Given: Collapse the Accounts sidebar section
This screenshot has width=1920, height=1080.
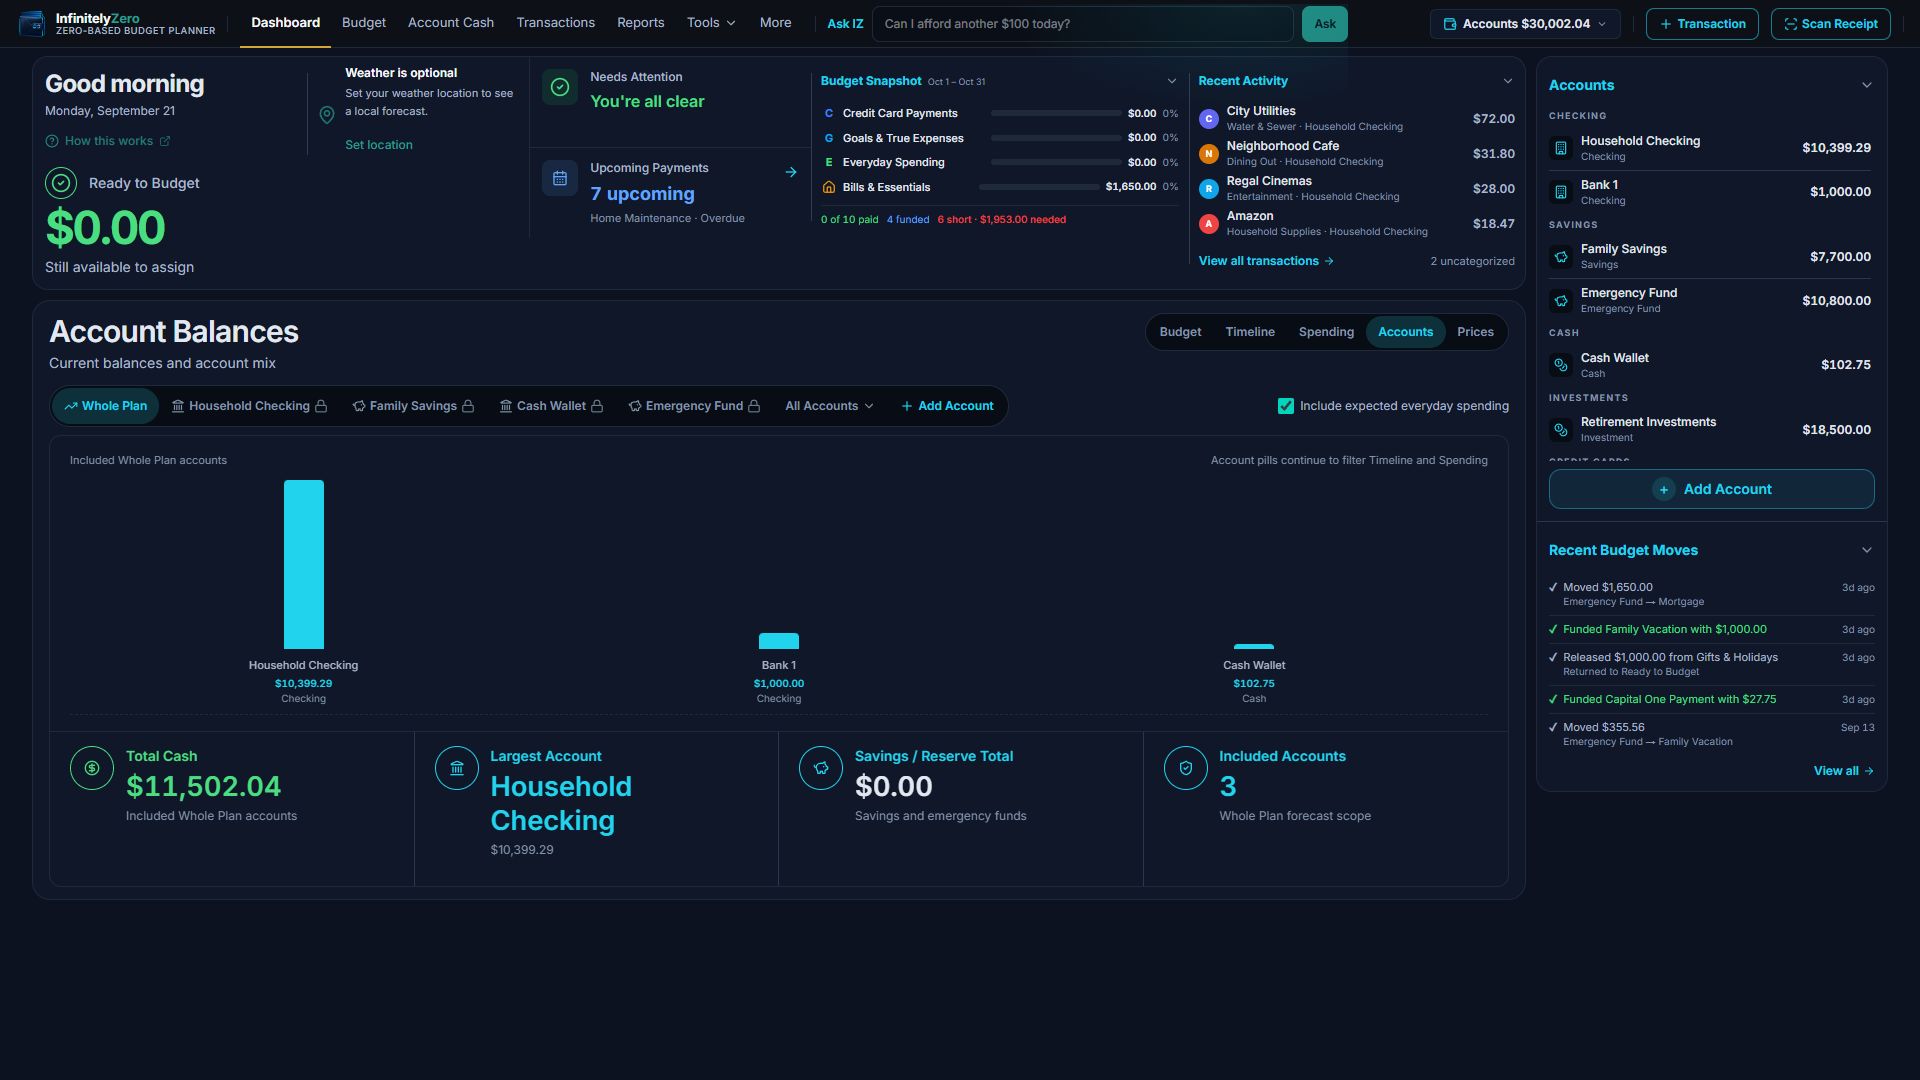Looking at the screenshot, I should click(1867, 85).
